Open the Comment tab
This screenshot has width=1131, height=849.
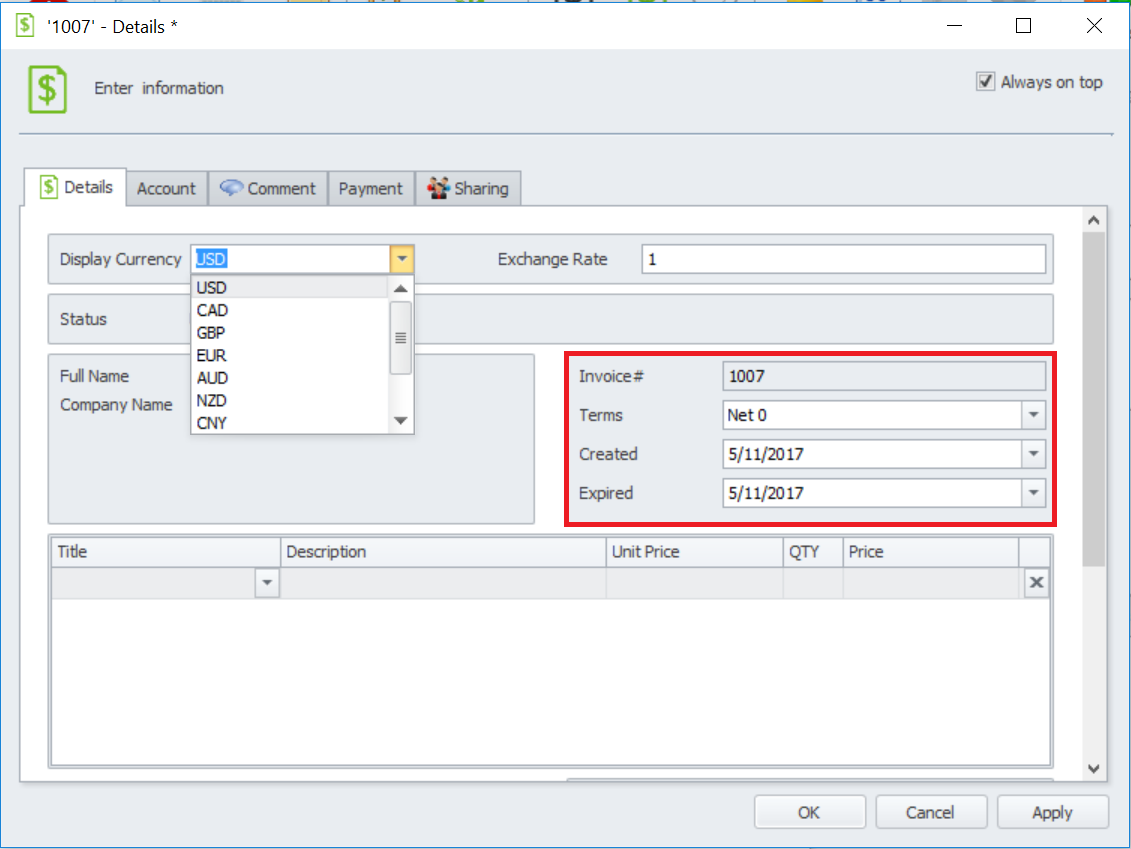tap(268, 188)
